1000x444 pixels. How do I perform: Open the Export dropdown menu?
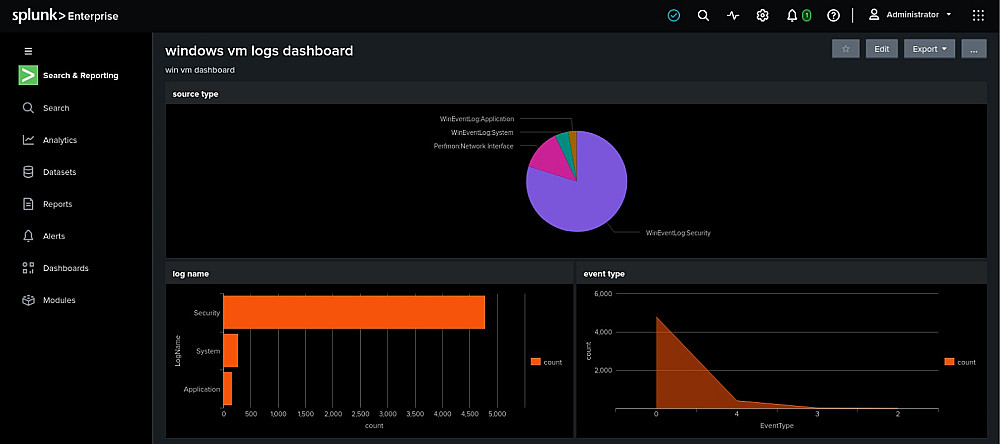coord(929,48)
